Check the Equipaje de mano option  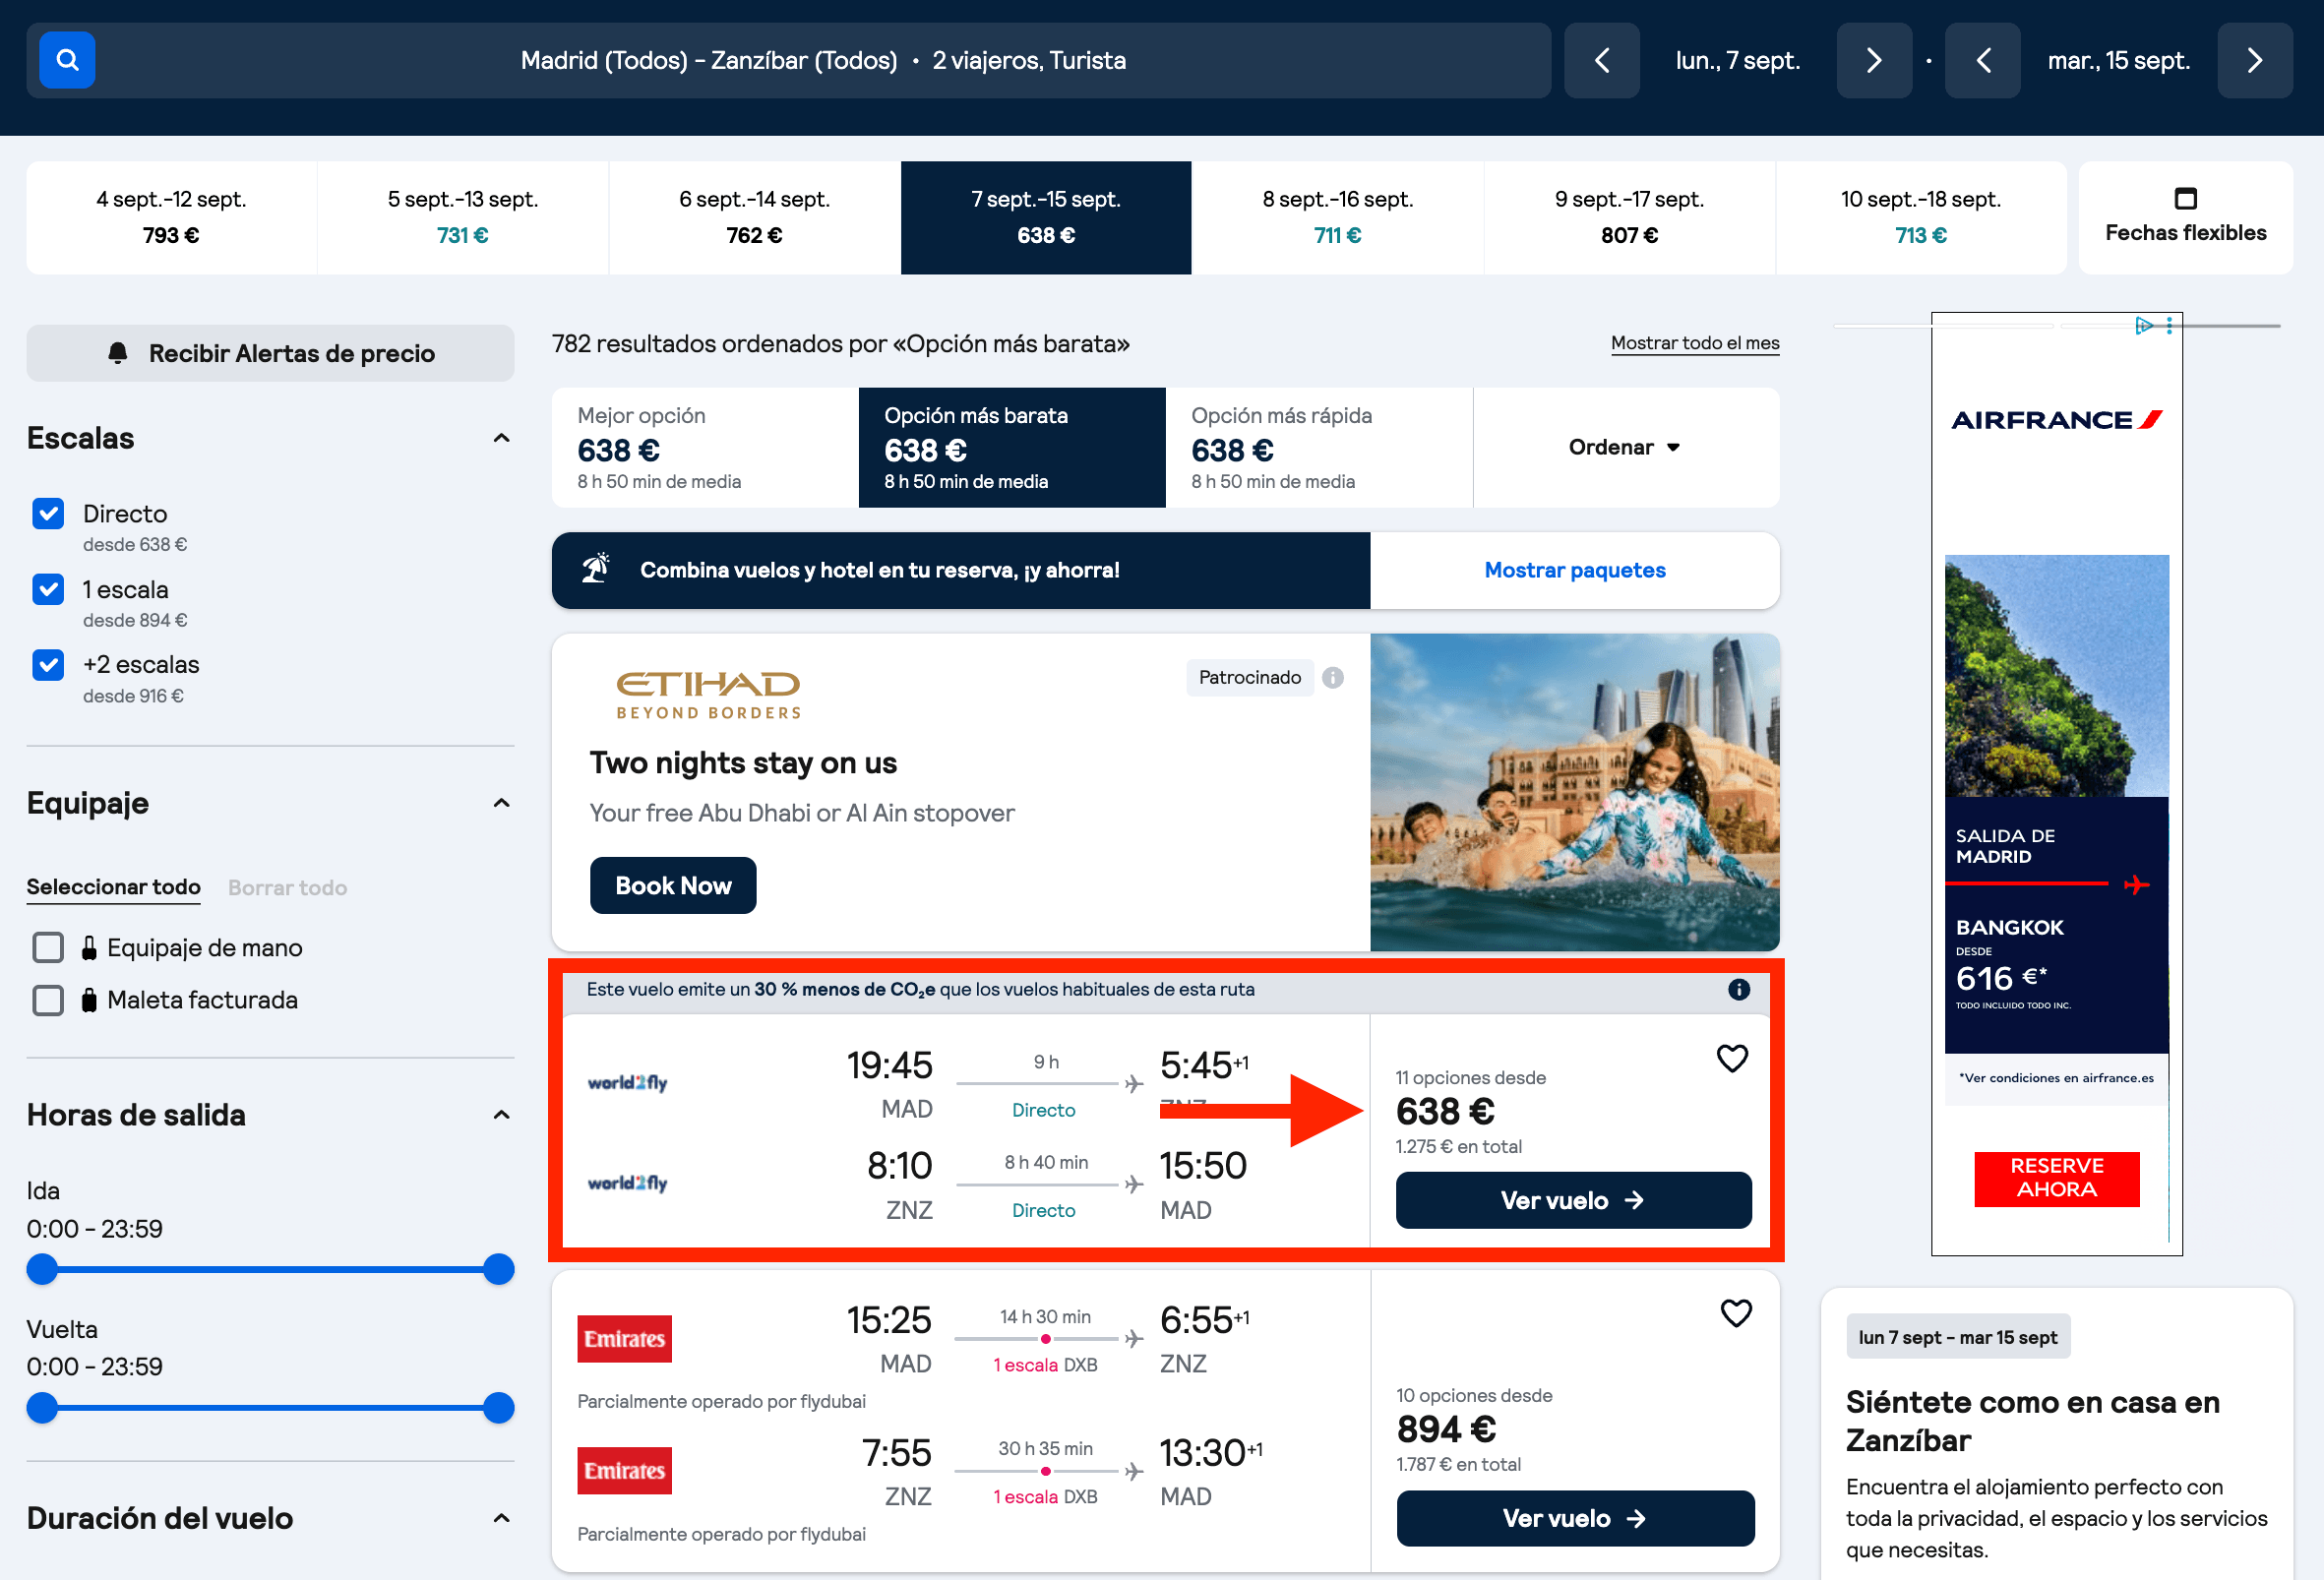click(48, 947)
